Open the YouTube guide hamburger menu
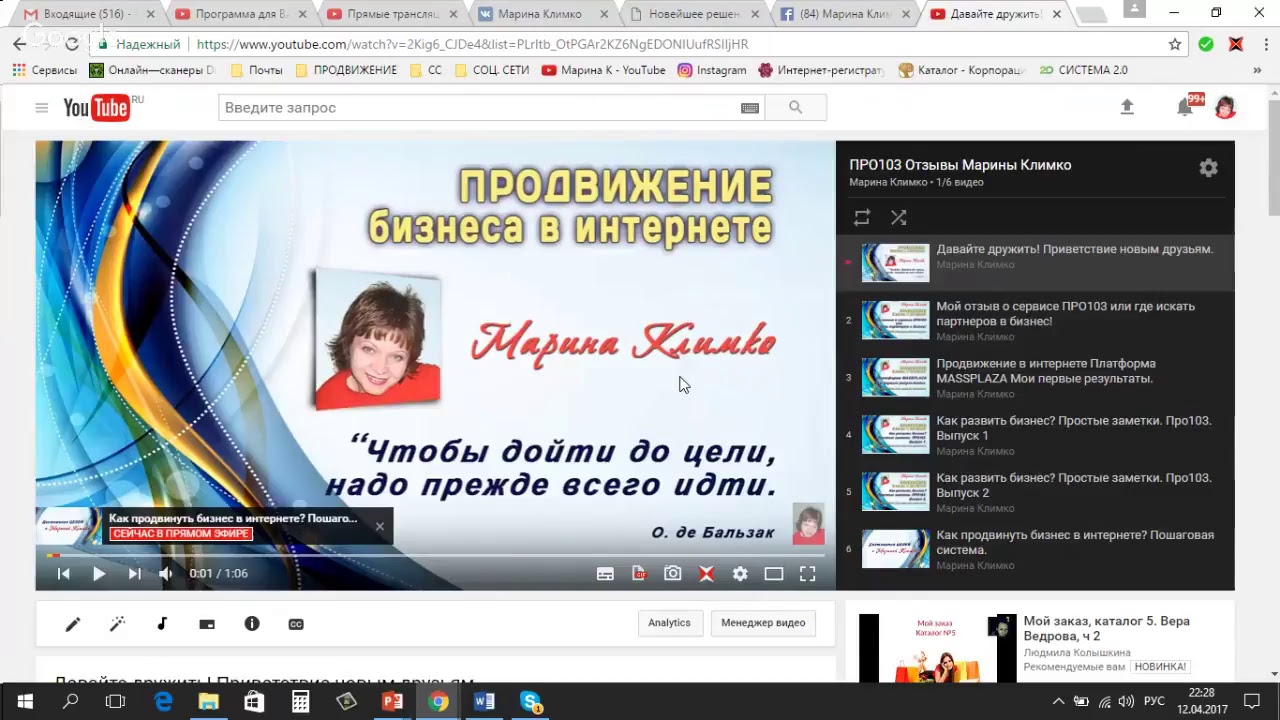The width and height of the screenshot is (1280, 720). click(x=41, y=108)
